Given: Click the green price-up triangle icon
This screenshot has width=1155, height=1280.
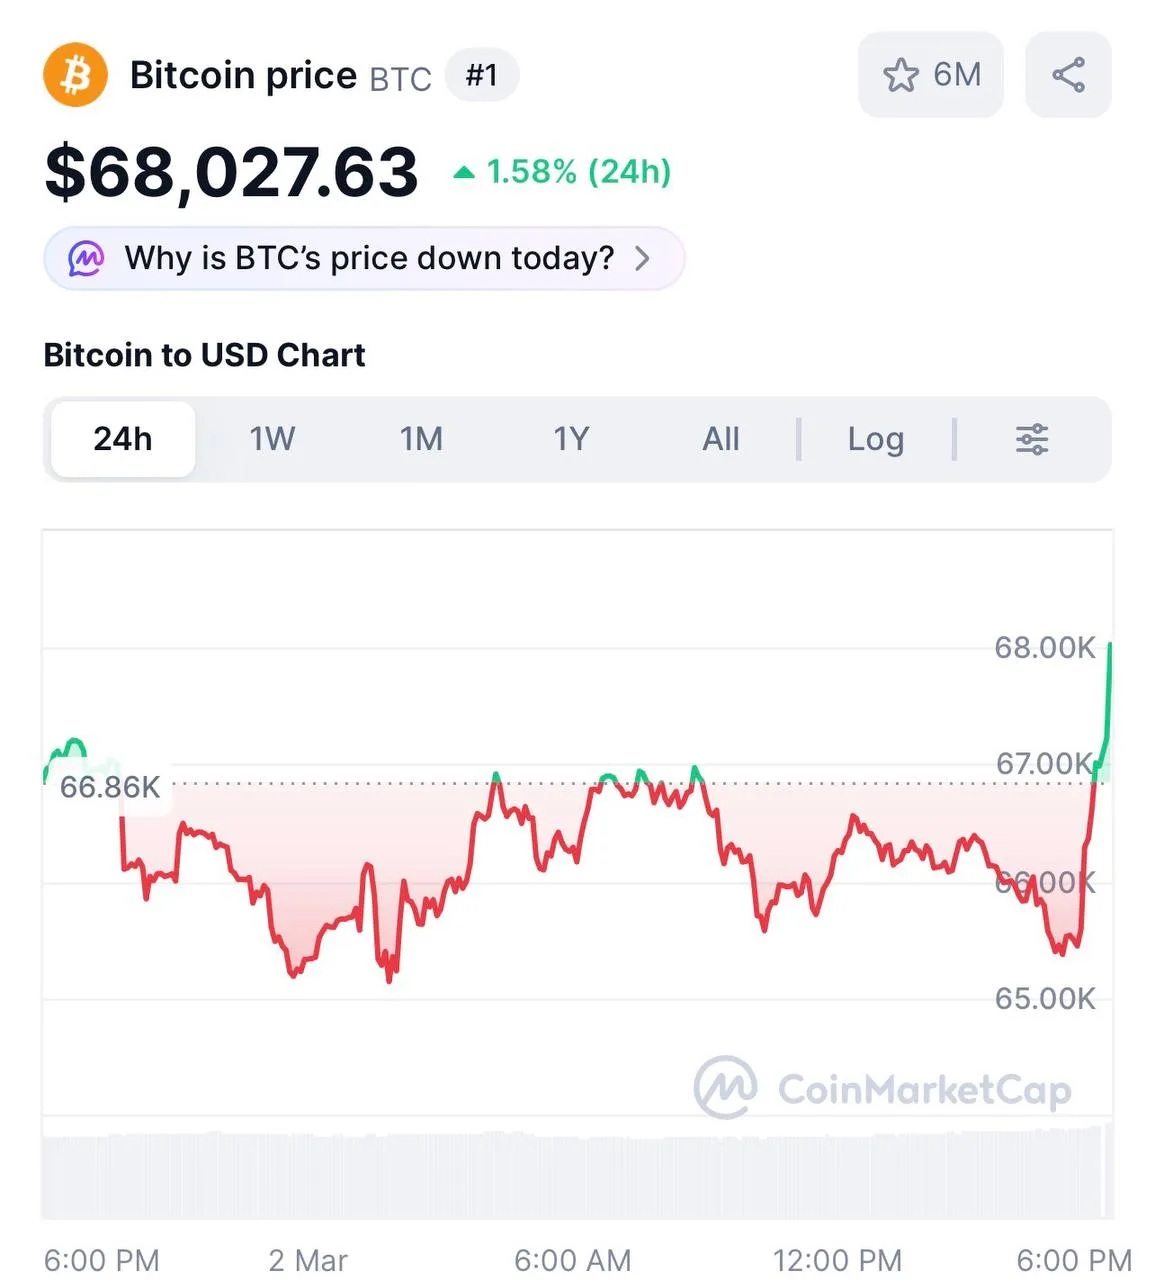Looking at the screenshot, I should (x=464, y=173).
